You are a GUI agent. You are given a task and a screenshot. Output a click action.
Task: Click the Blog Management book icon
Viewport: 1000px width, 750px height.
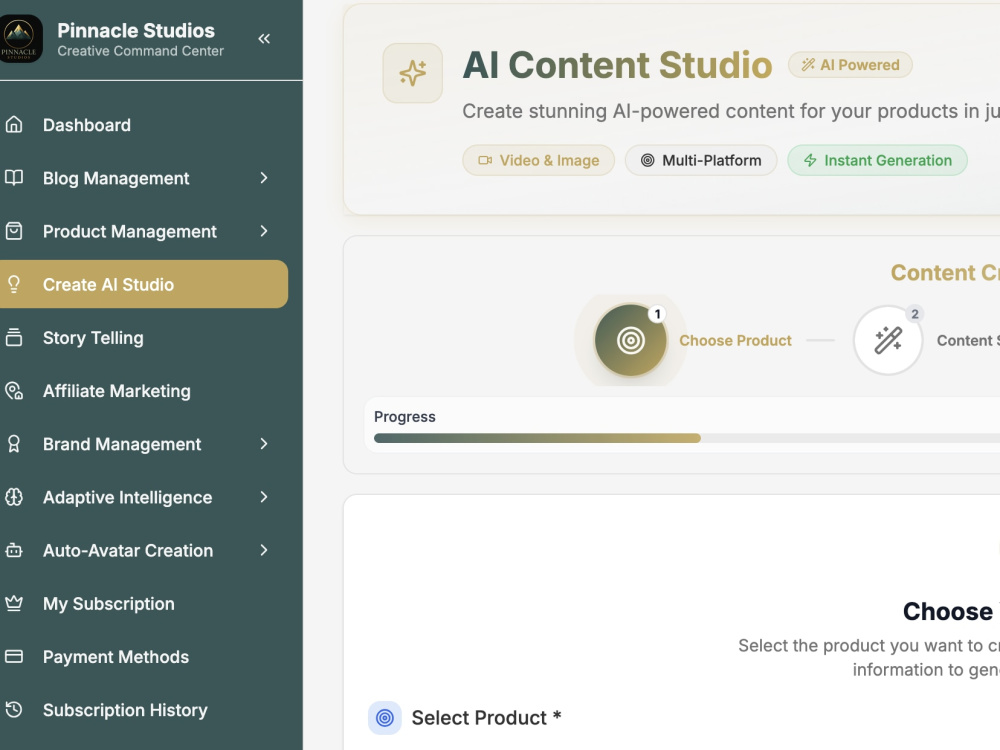14,177
